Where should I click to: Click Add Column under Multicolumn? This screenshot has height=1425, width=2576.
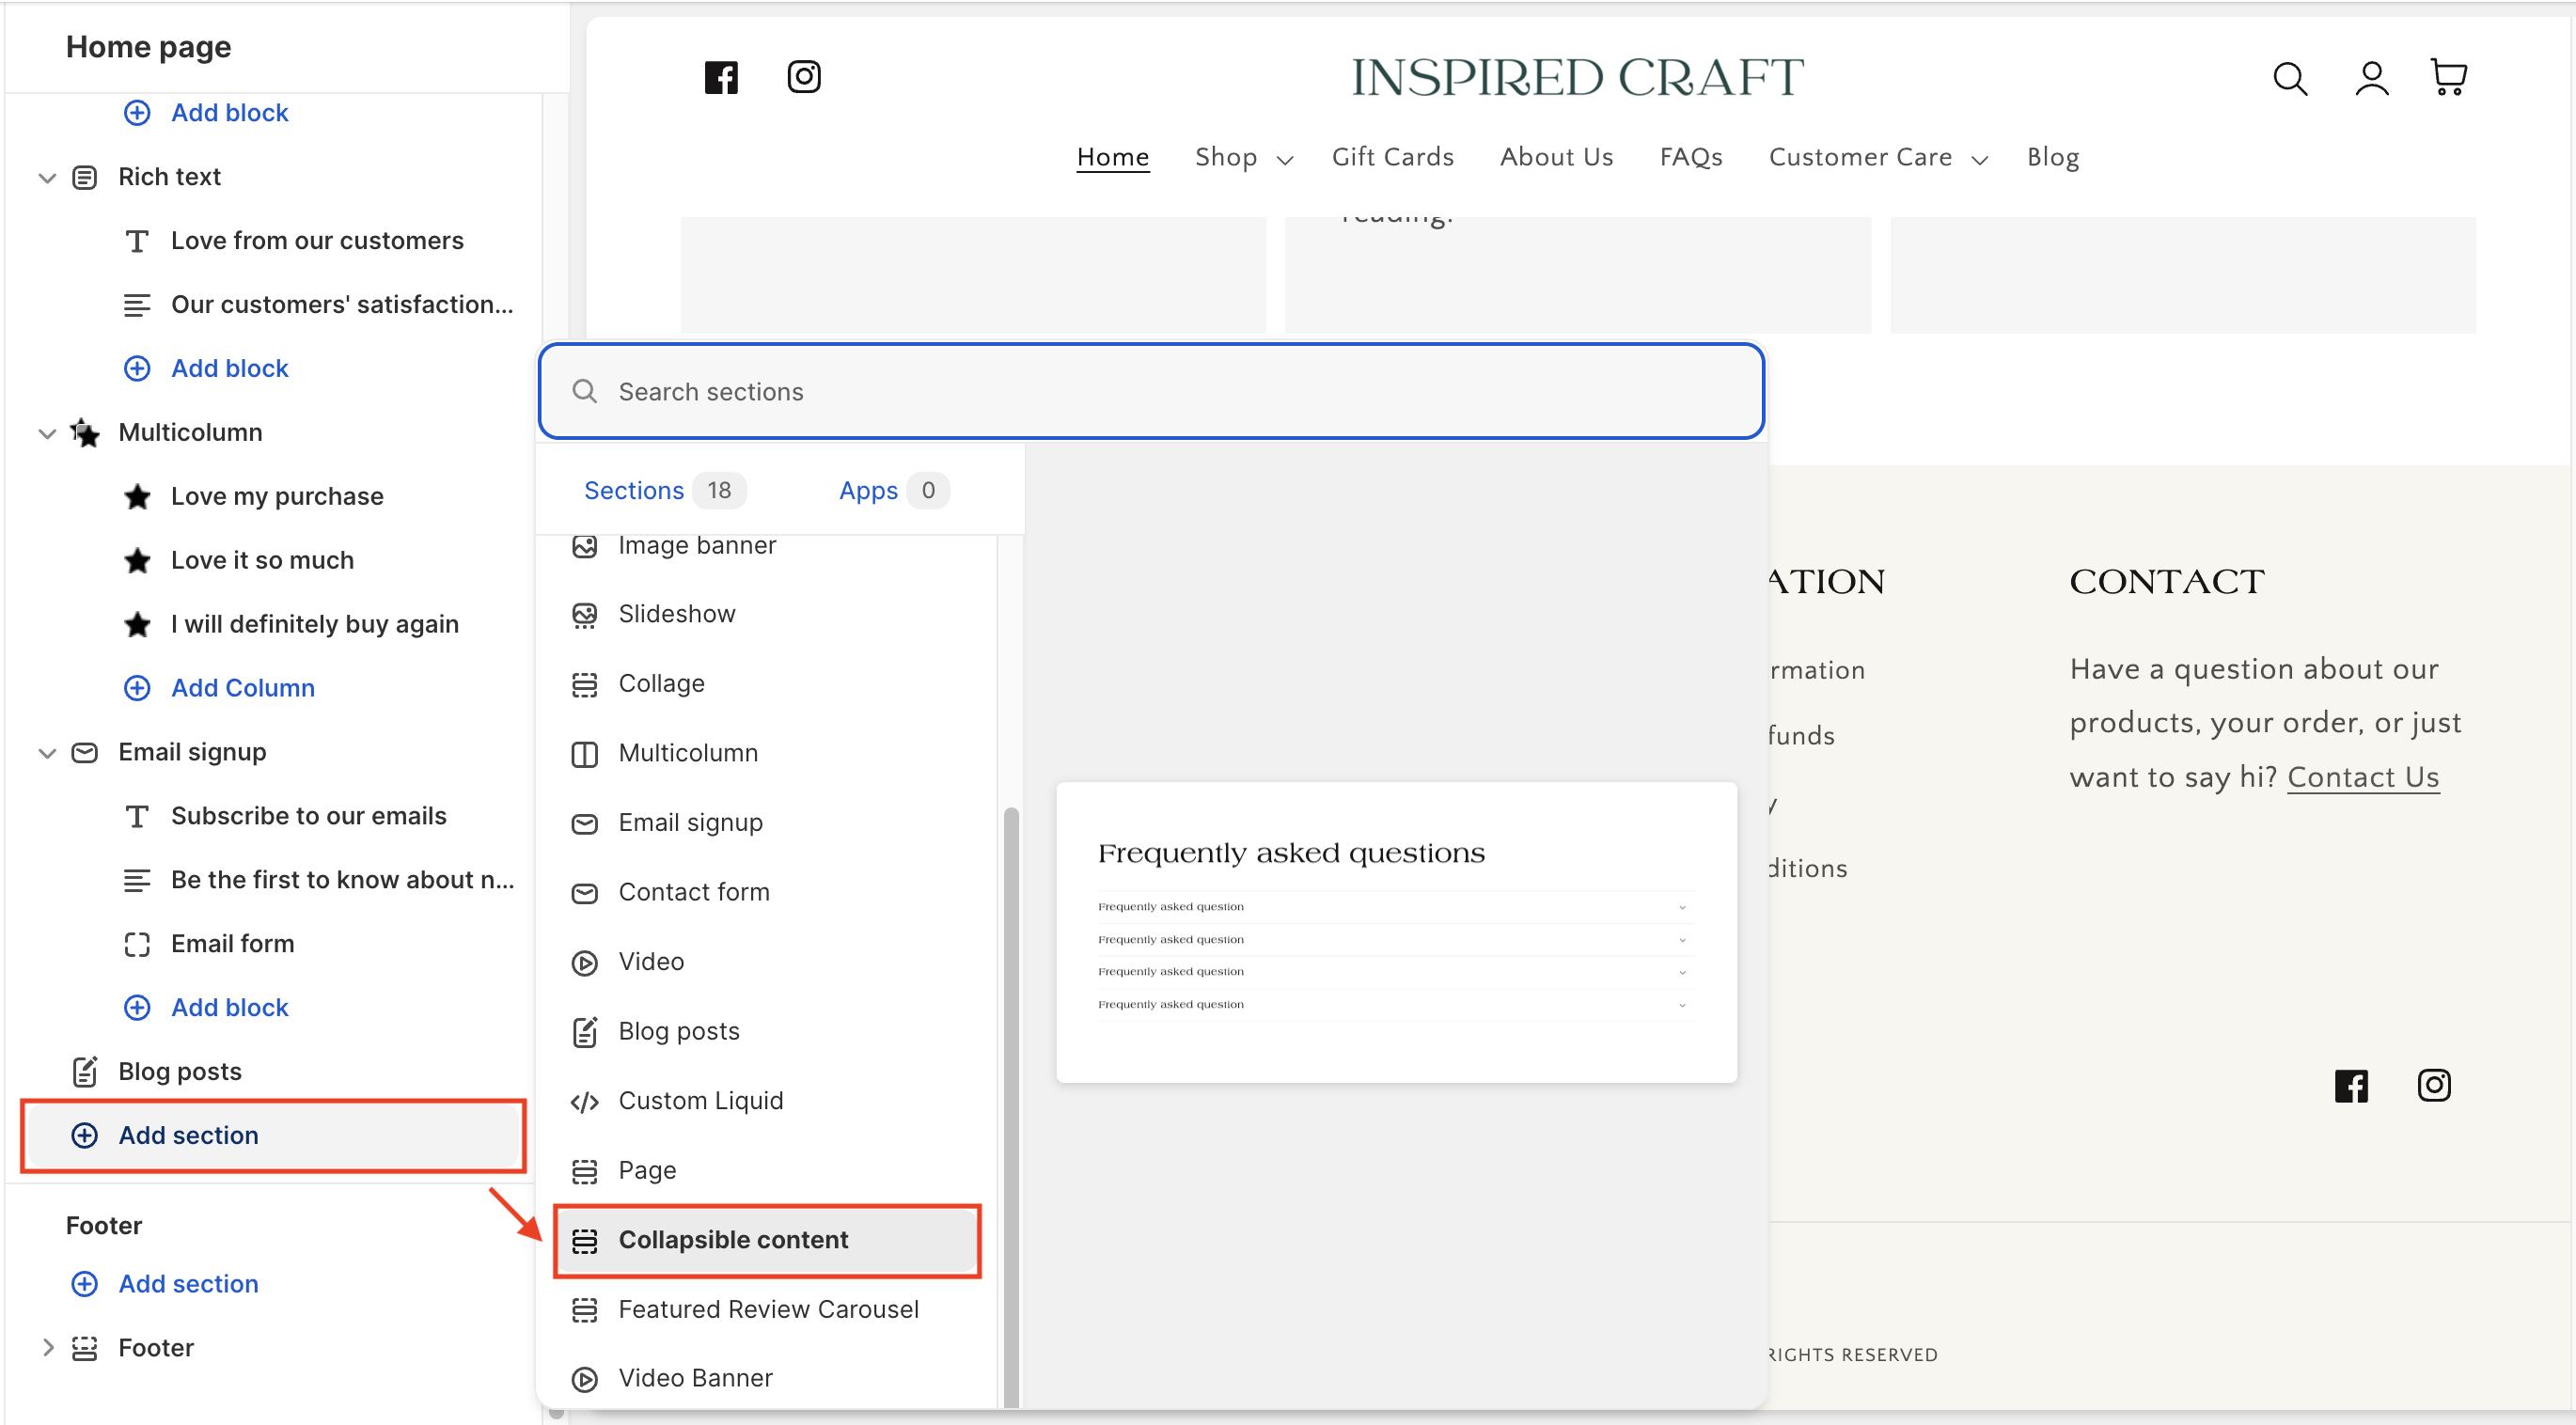pos(242,688)
